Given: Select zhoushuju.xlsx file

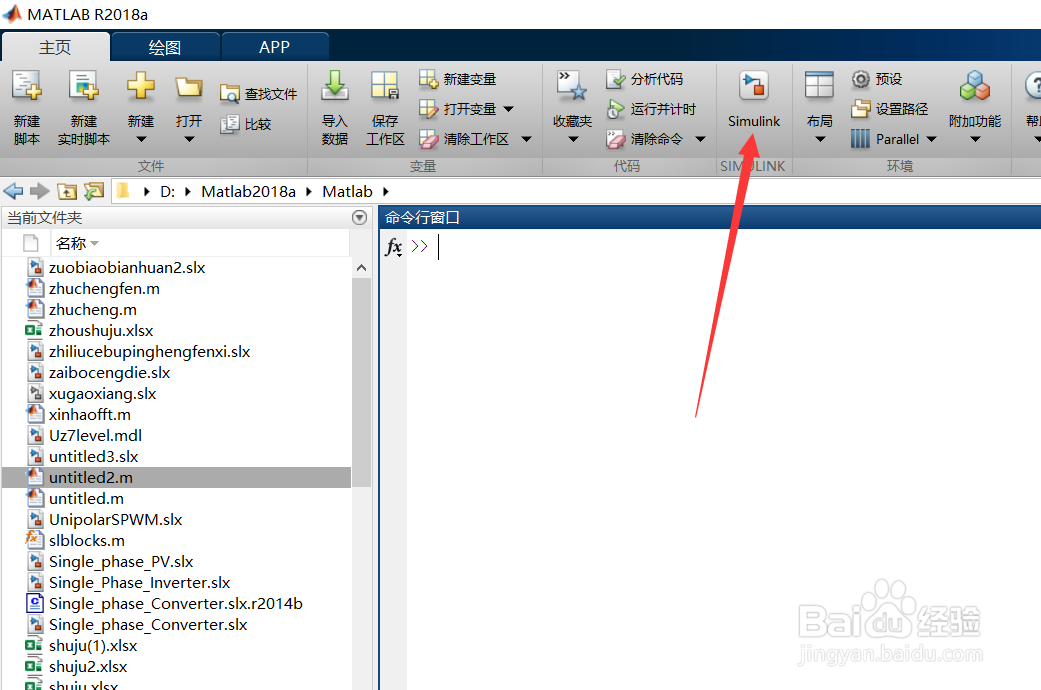Looking at the screenshot, I should 101,331.
